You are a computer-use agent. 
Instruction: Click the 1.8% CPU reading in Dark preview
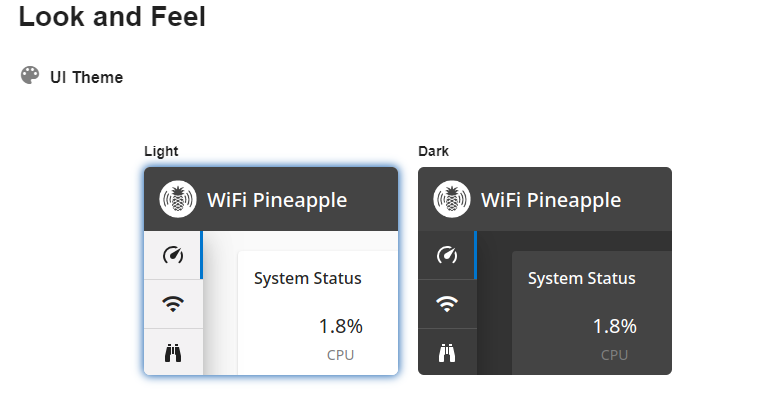[x=614, y=326]
